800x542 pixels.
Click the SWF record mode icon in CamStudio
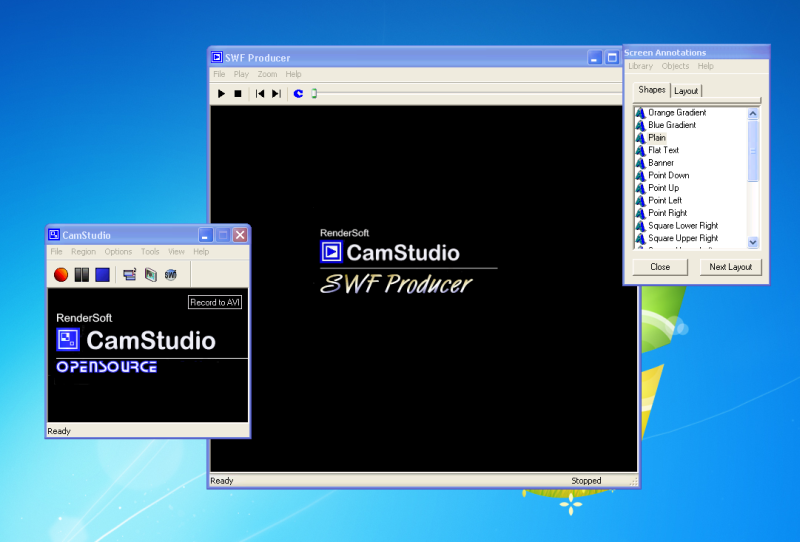170,275
